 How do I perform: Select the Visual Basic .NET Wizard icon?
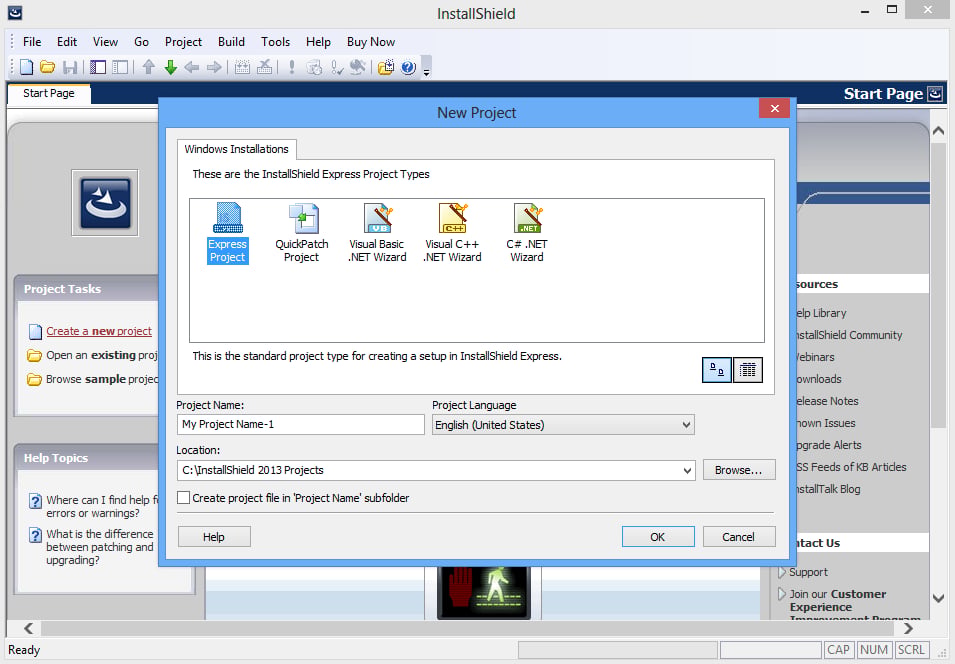point(377,233)
